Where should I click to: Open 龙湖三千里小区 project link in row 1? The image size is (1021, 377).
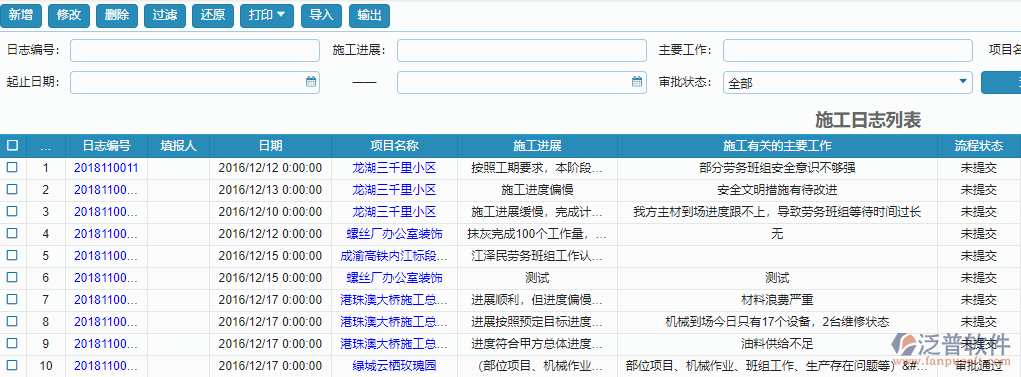tap(394, 168)
